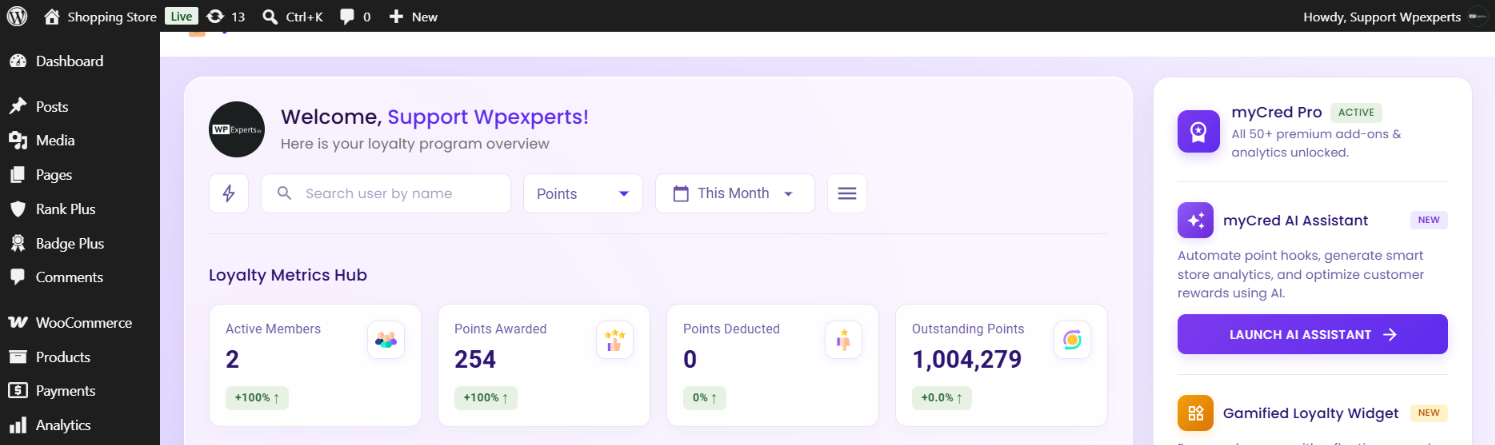Click the Active Members +100% badge
1495x445 pixels.
pyautogui.click(x=257, y=398)
